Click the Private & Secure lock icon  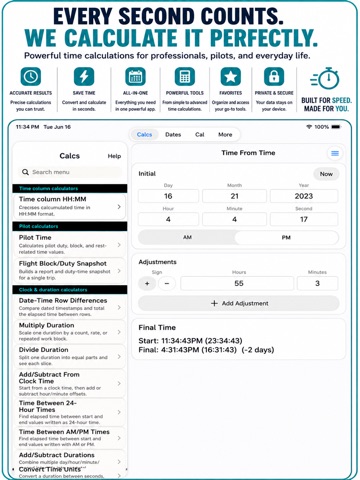pyautogui.click(x=274, y=76)
